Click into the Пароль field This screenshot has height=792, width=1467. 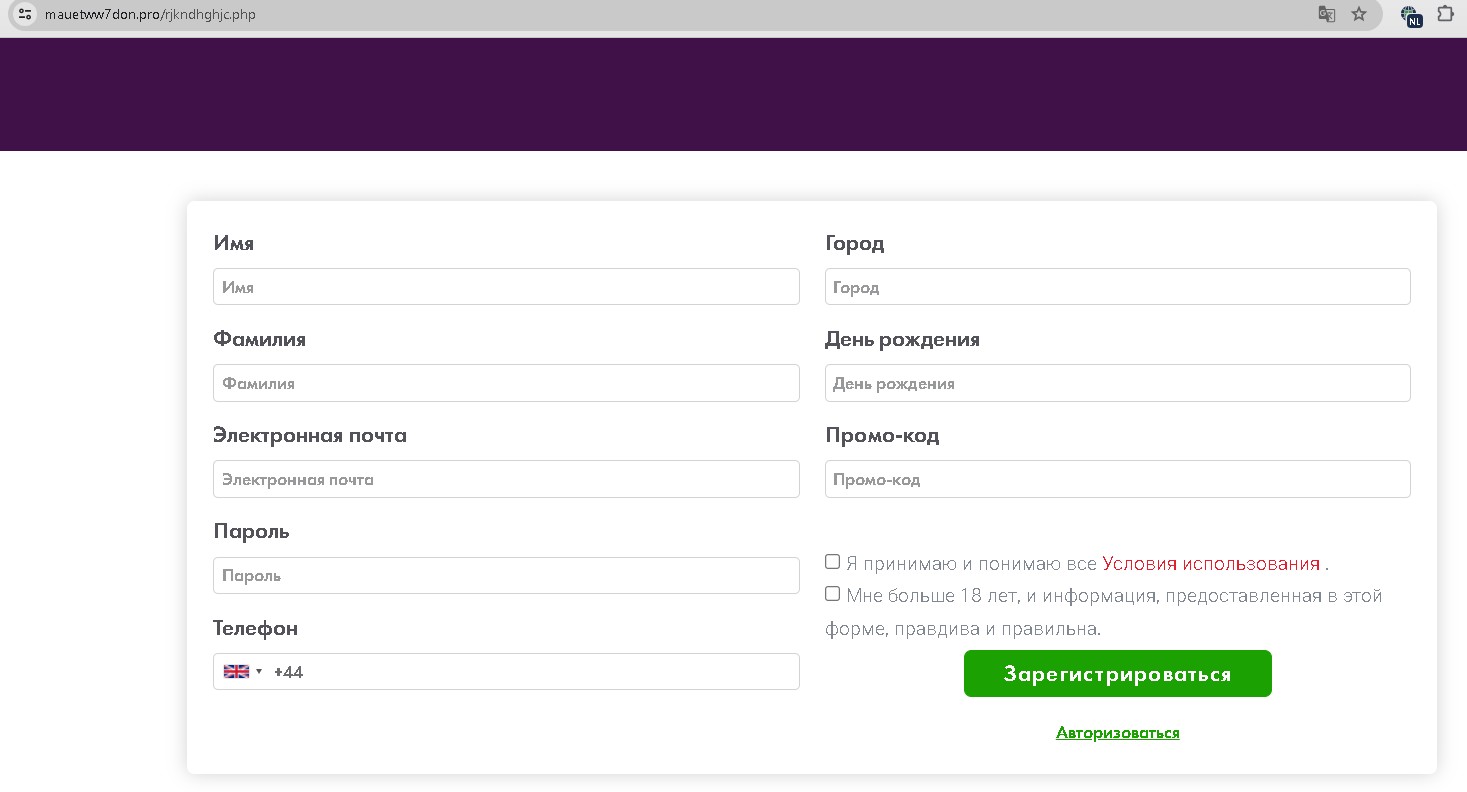coord(506,576)
